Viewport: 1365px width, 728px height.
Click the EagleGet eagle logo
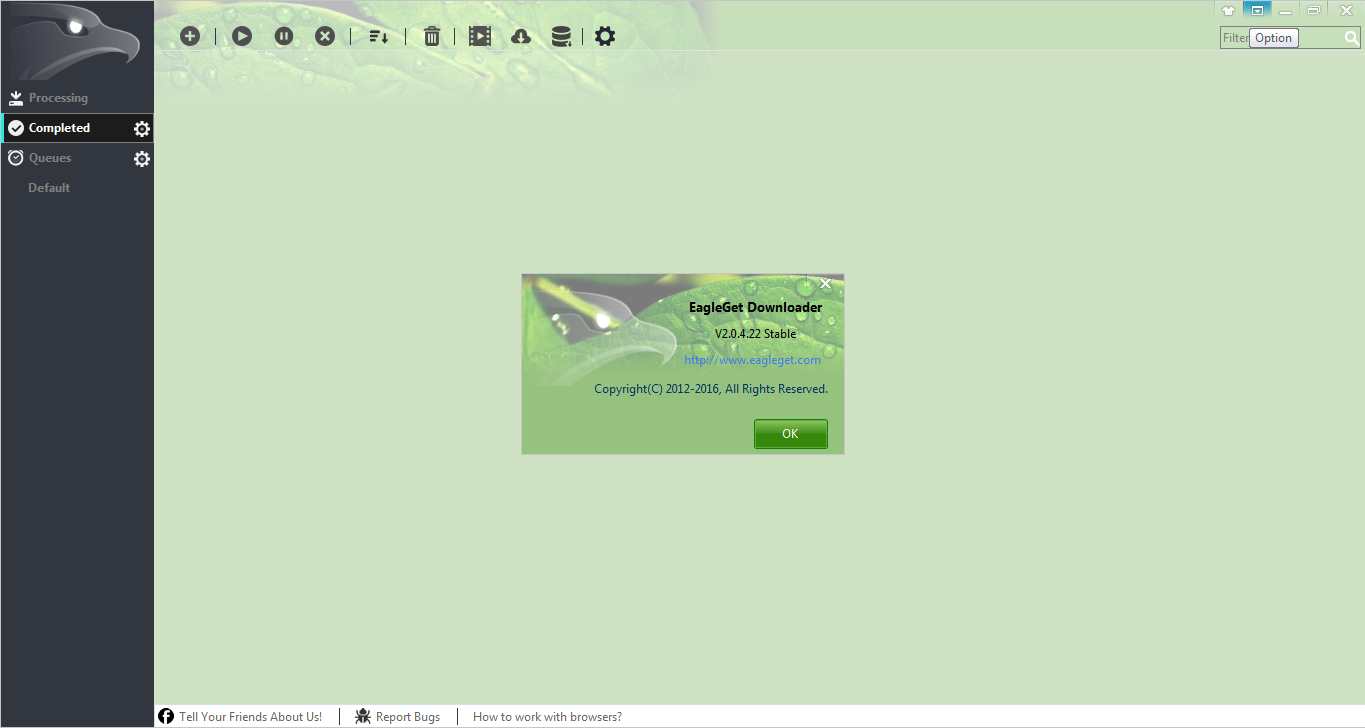tap(76, 41)
